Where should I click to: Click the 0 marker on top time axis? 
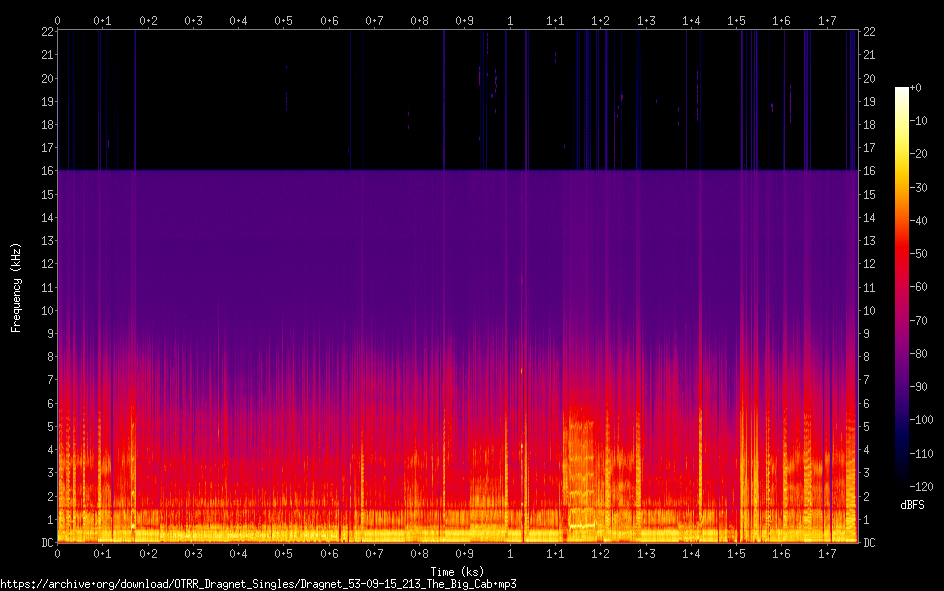58,20
